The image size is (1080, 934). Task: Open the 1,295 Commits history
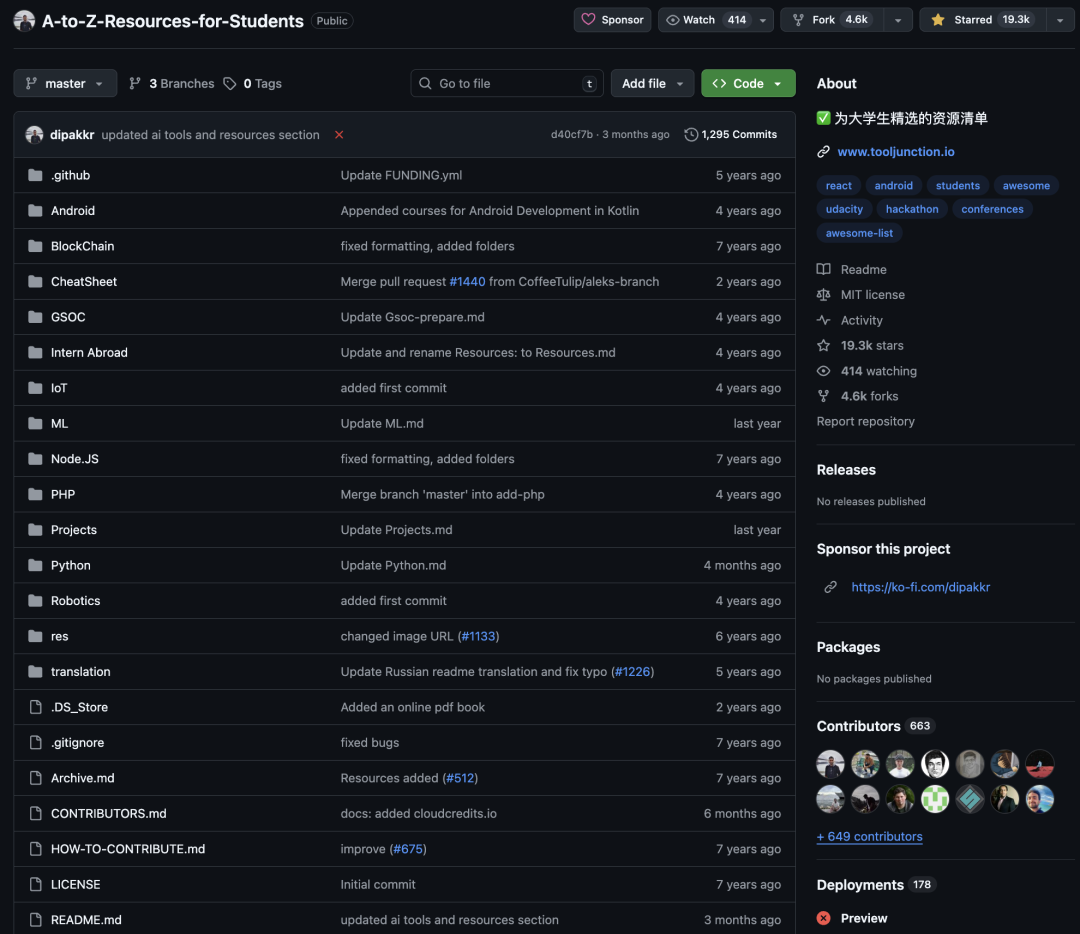pos(730,134)
